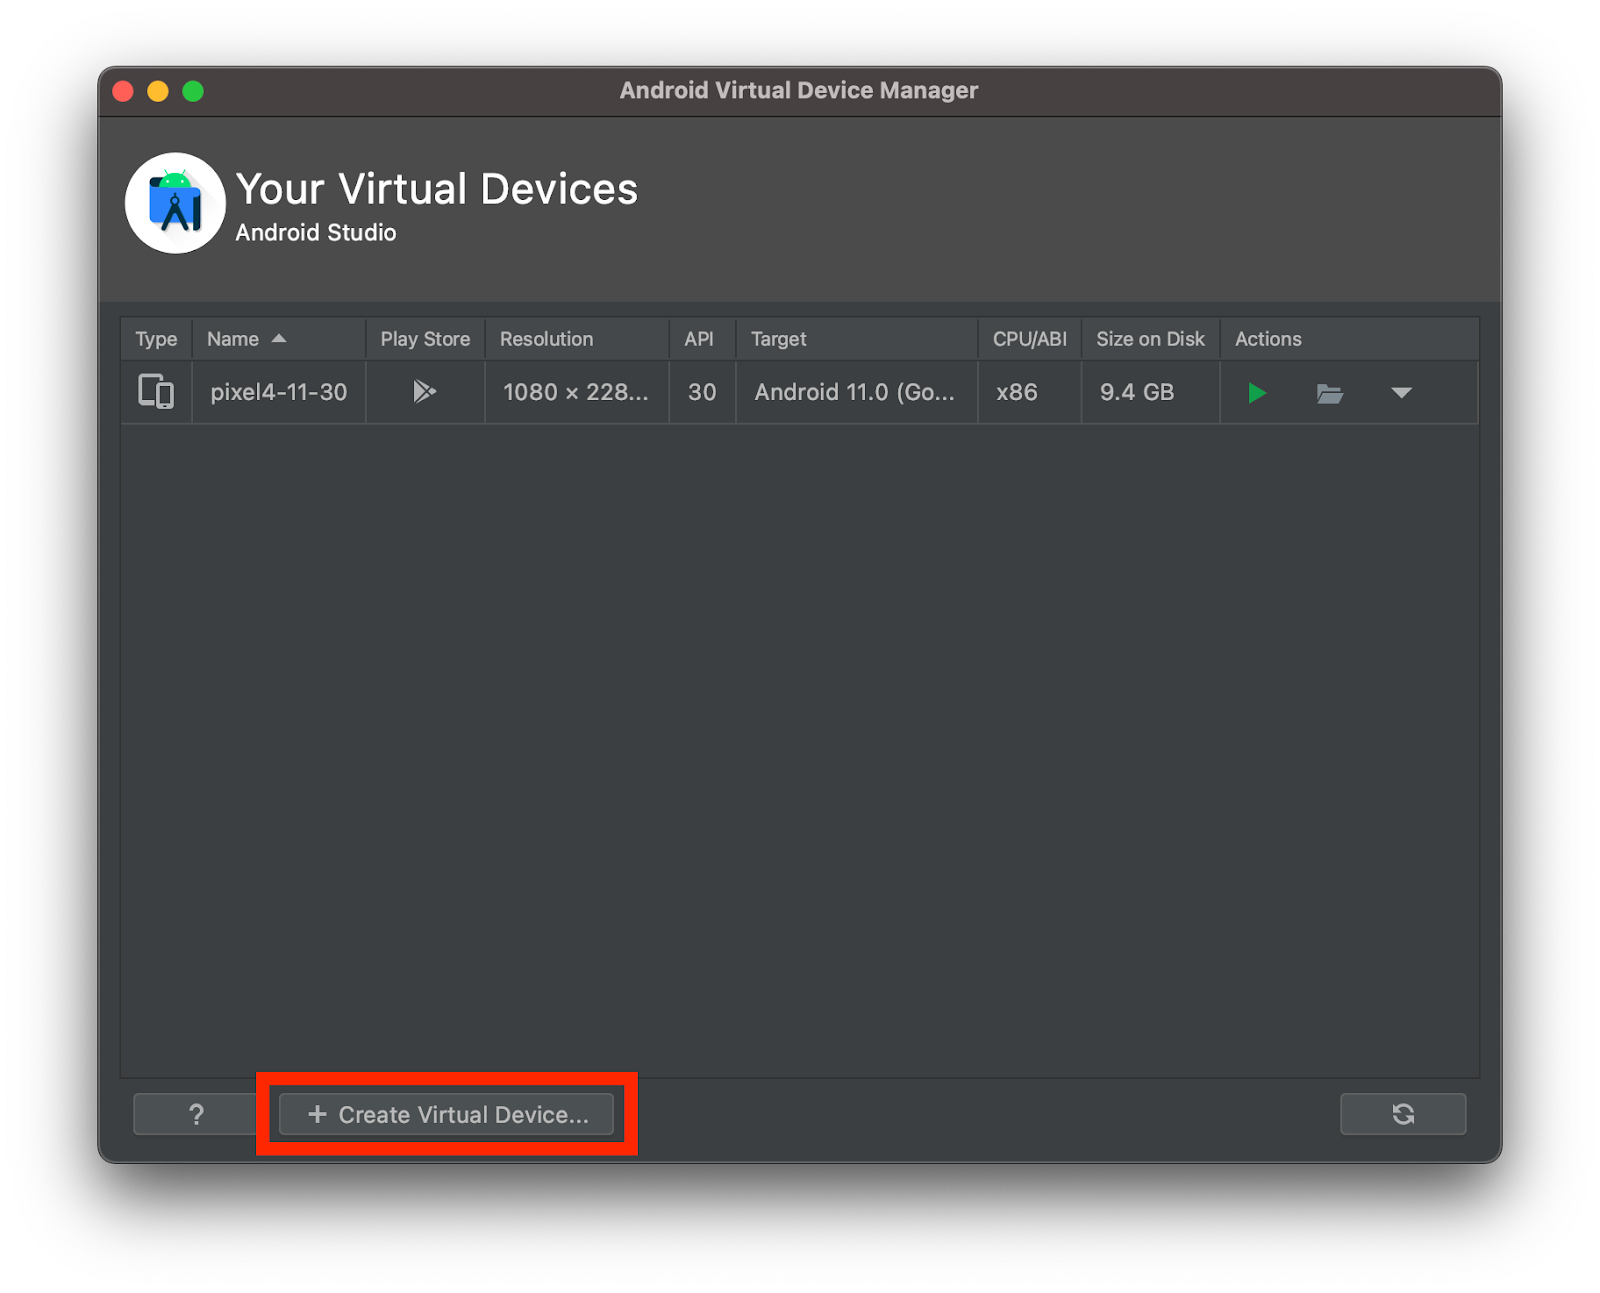Click the Play Store column header

pyautogui.click(x=425, y=339)
